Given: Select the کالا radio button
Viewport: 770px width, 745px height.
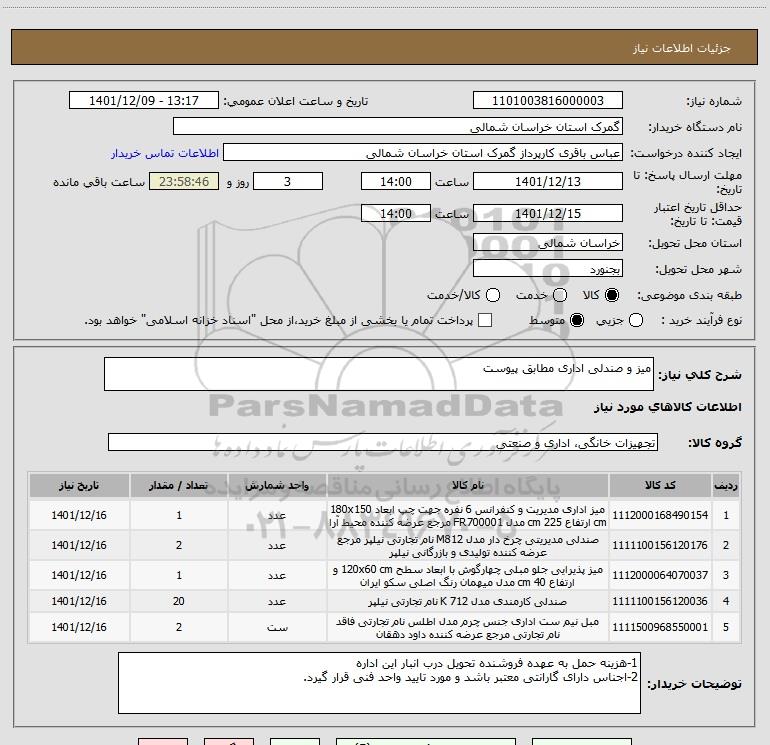Looking at the screenshot, I should (x=612, y=295).
